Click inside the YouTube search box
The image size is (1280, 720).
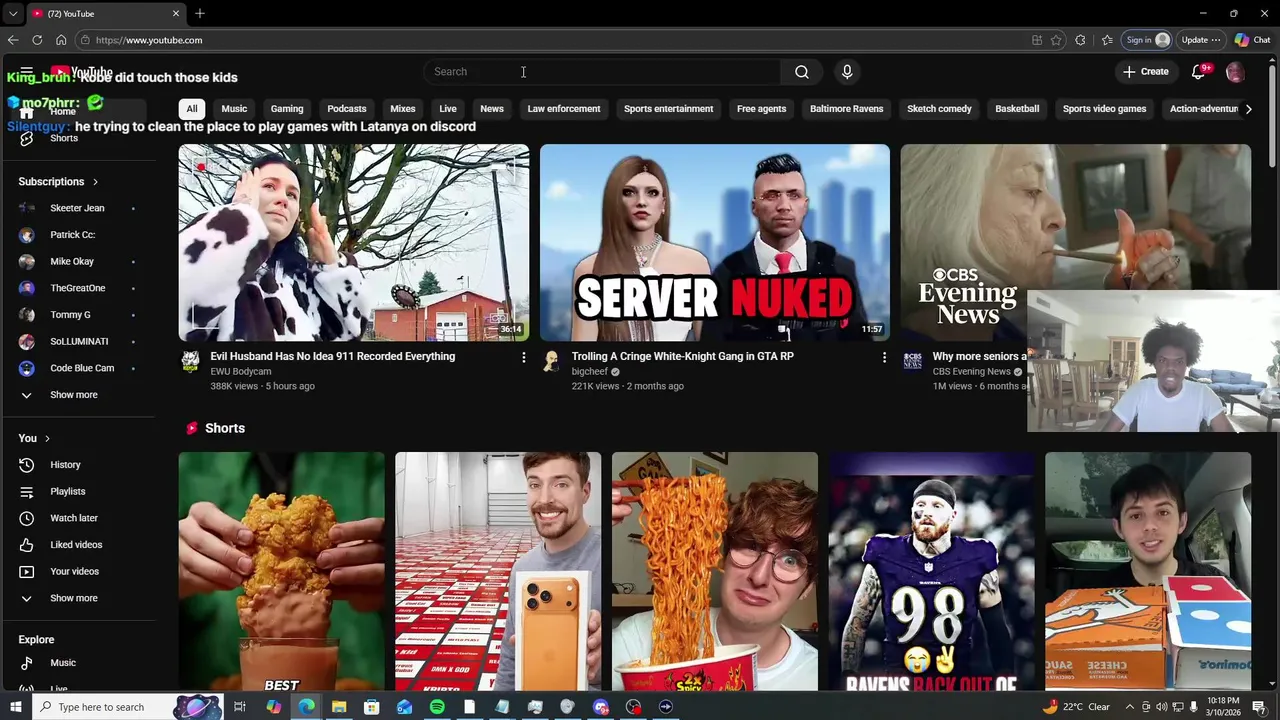tap(602, 72)
